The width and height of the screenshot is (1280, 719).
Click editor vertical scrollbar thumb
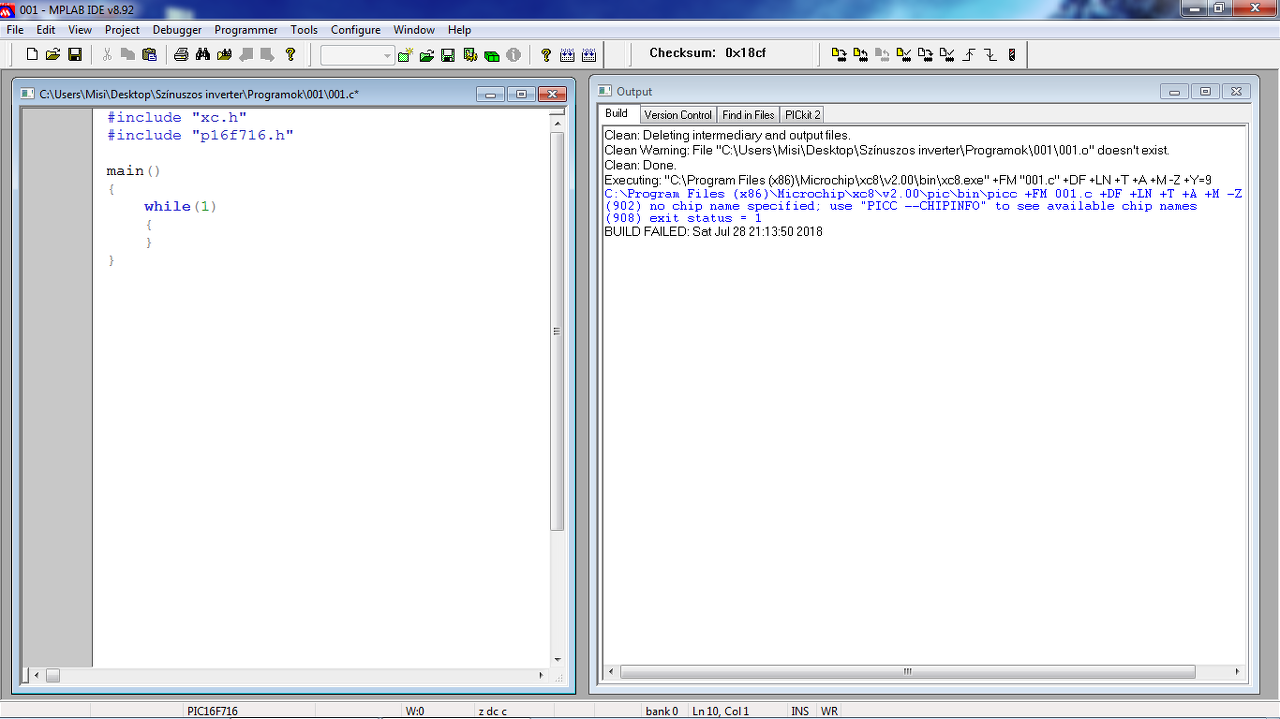557,331
